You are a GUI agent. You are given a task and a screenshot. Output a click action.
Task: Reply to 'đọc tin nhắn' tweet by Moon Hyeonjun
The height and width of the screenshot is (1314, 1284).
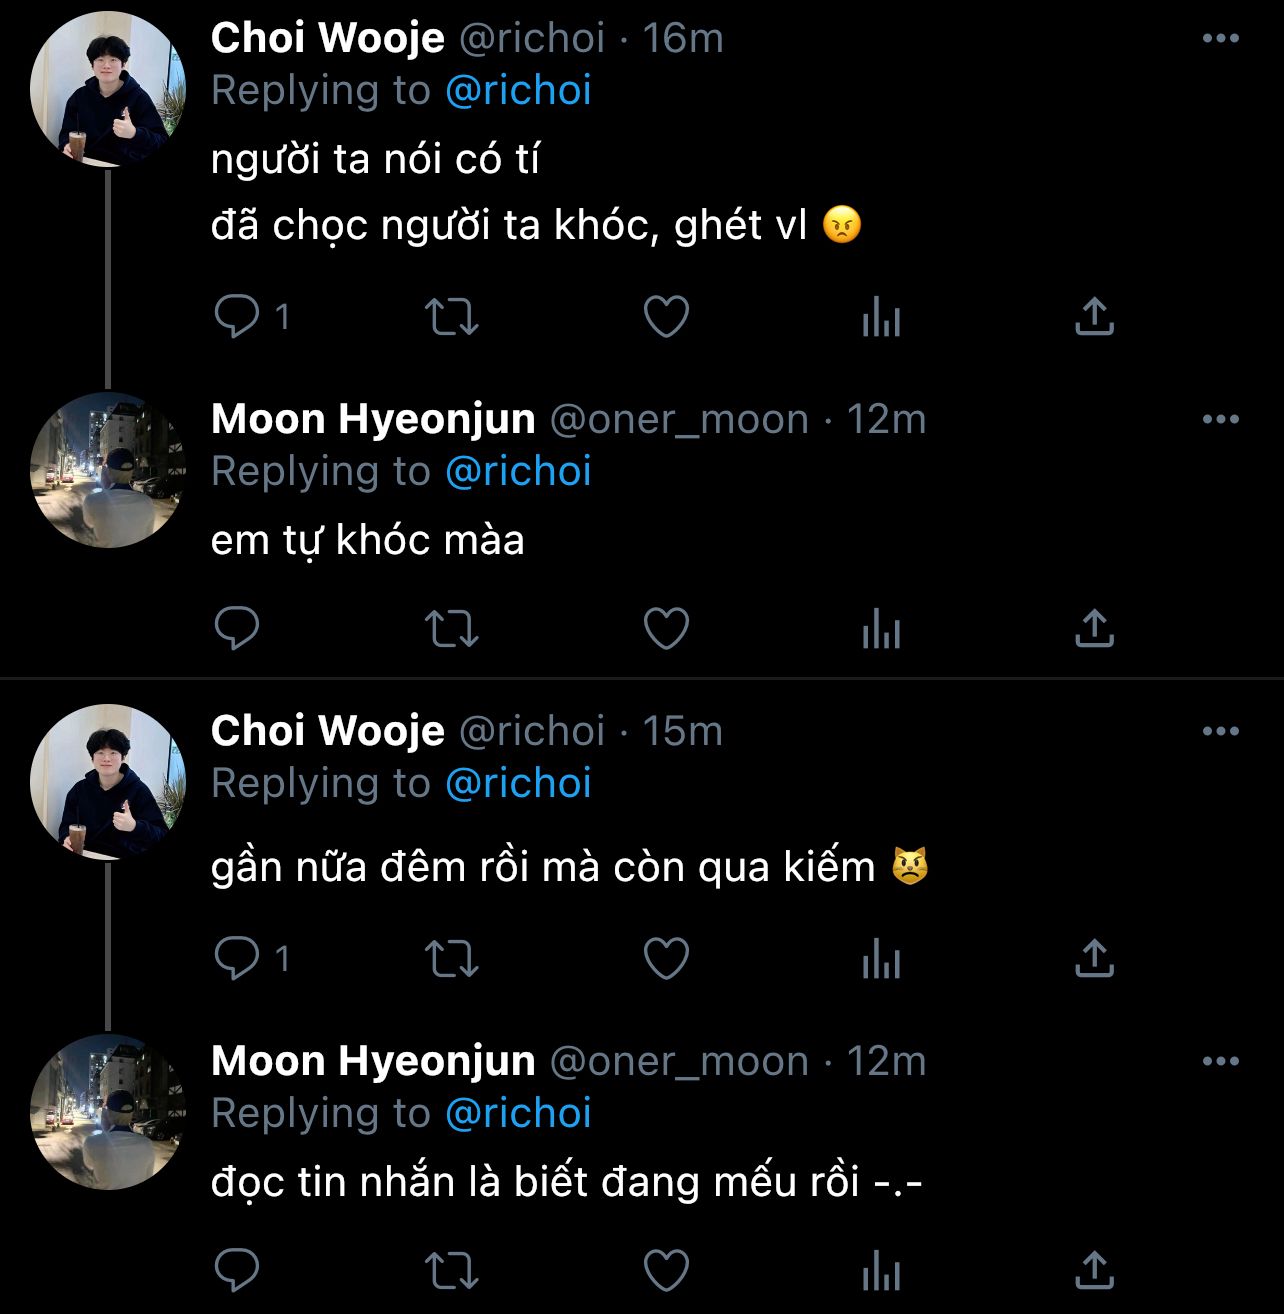tap(237, 1271)
